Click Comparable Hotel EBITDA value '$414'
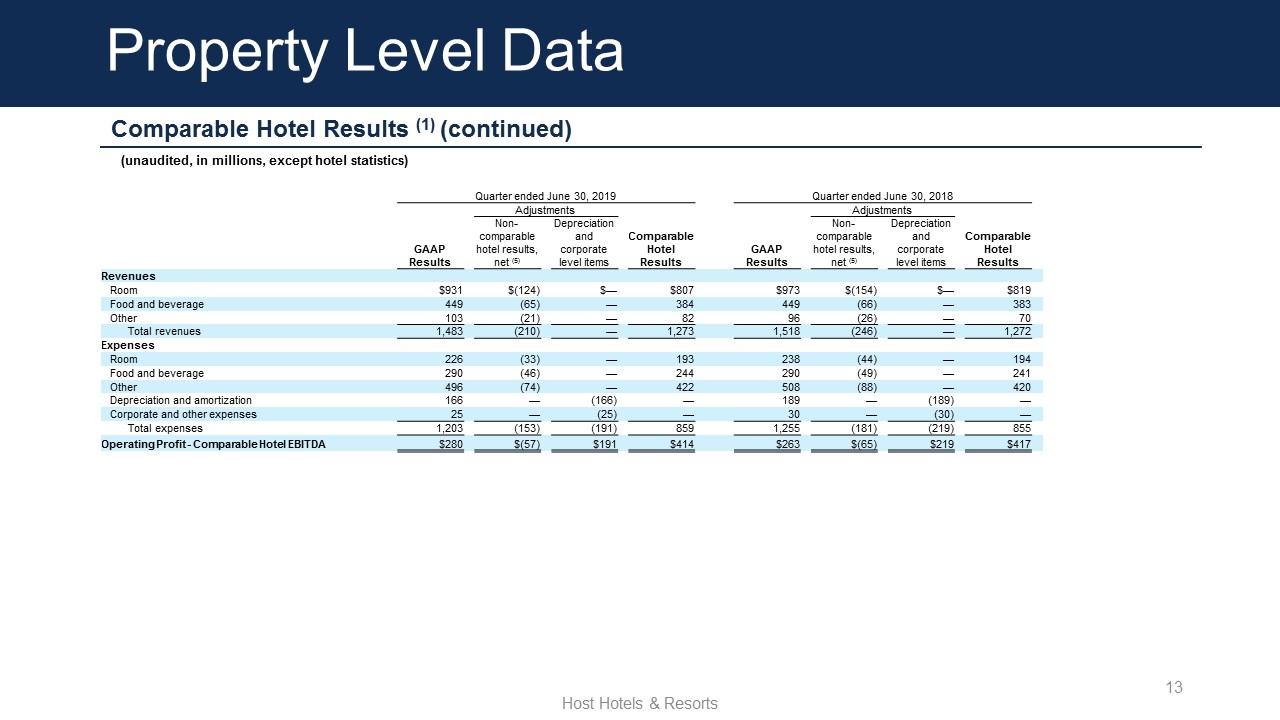 click(x=681, y=444)
